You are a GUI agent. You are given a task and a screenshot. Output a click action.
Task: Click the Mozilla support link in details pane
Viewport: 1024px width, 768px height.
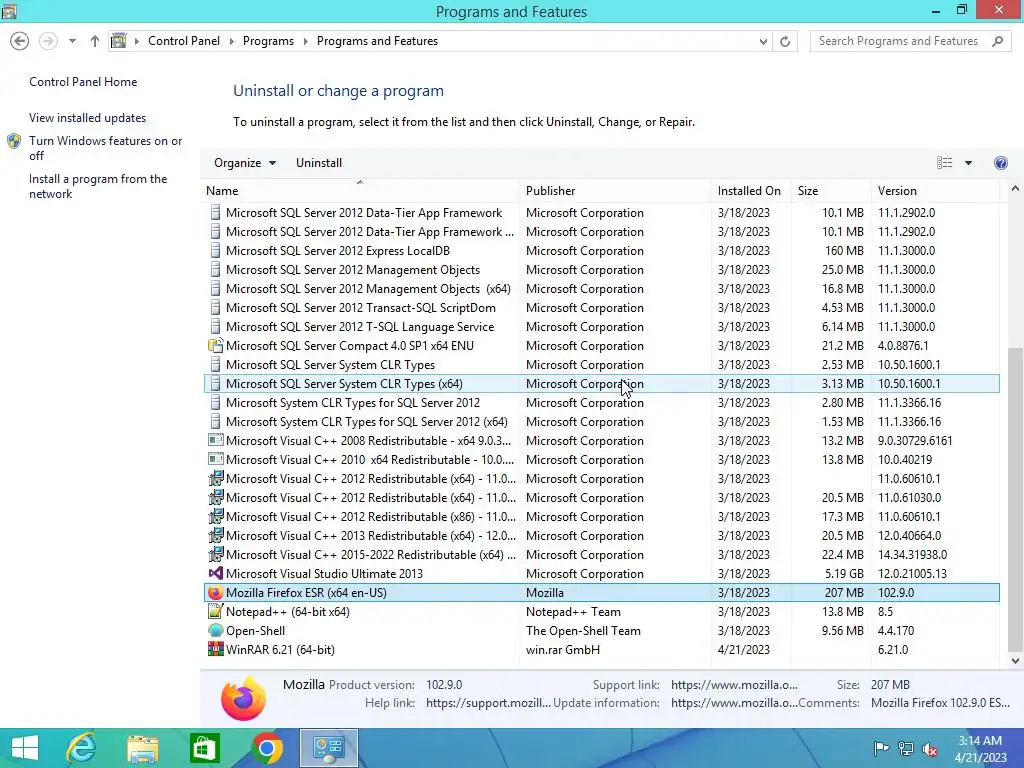coord(734,685)
